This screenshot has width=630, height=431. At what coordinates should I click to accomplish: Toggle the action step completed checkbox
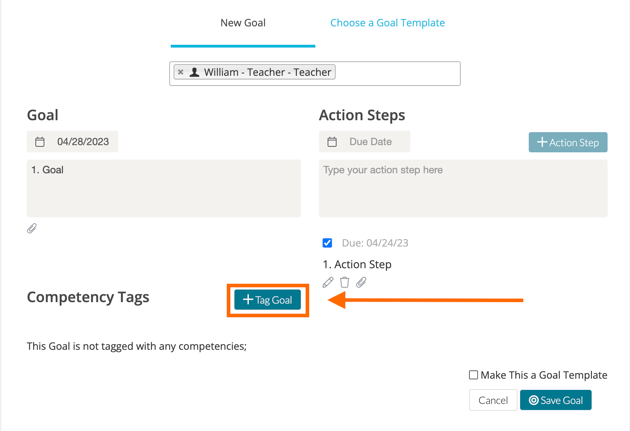coord(327,243)
